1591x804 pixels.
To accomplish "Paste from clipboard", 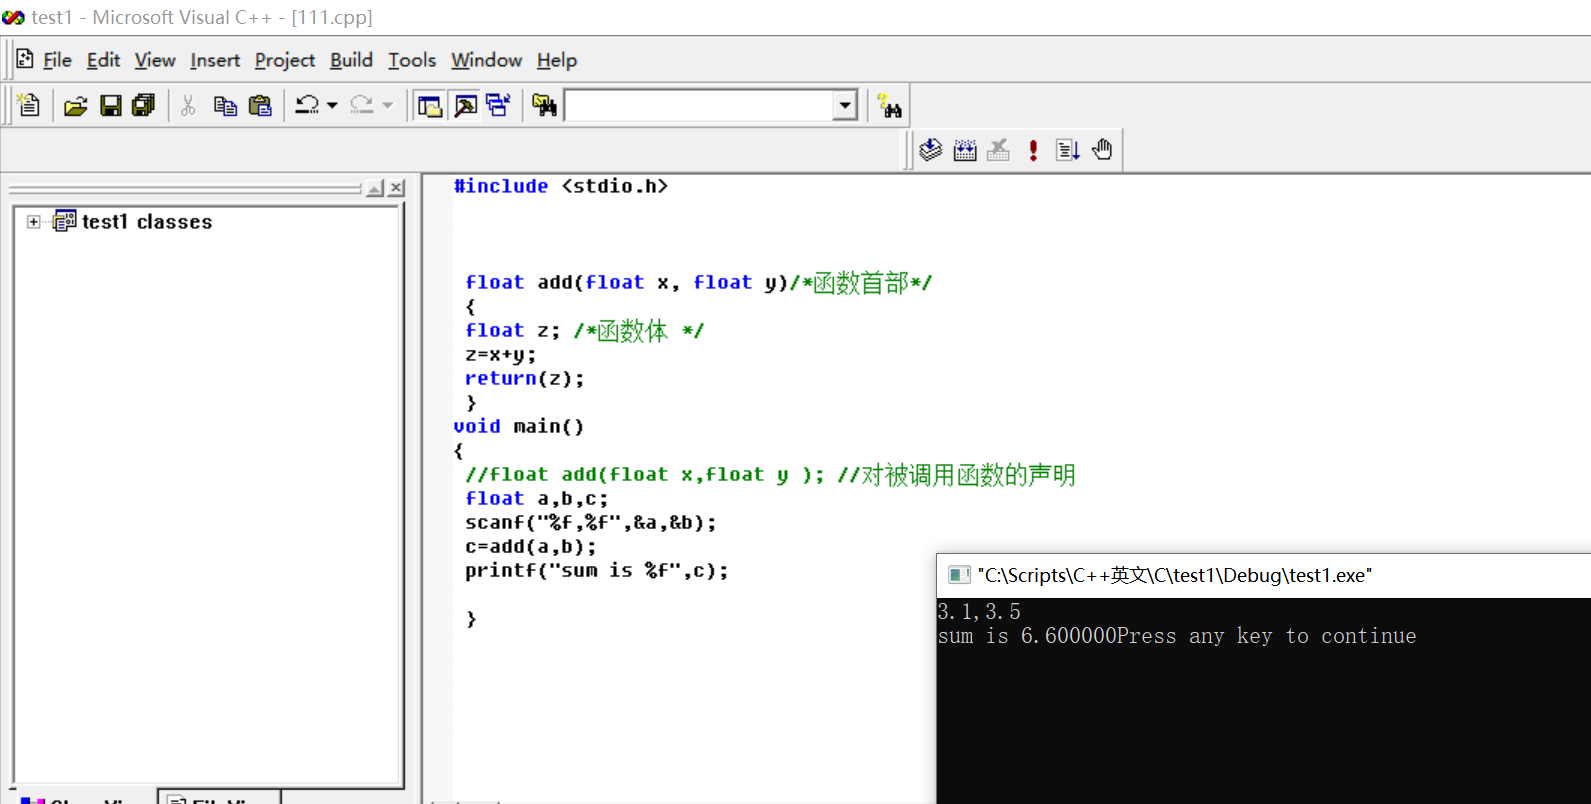I will [x=260, y=105].
